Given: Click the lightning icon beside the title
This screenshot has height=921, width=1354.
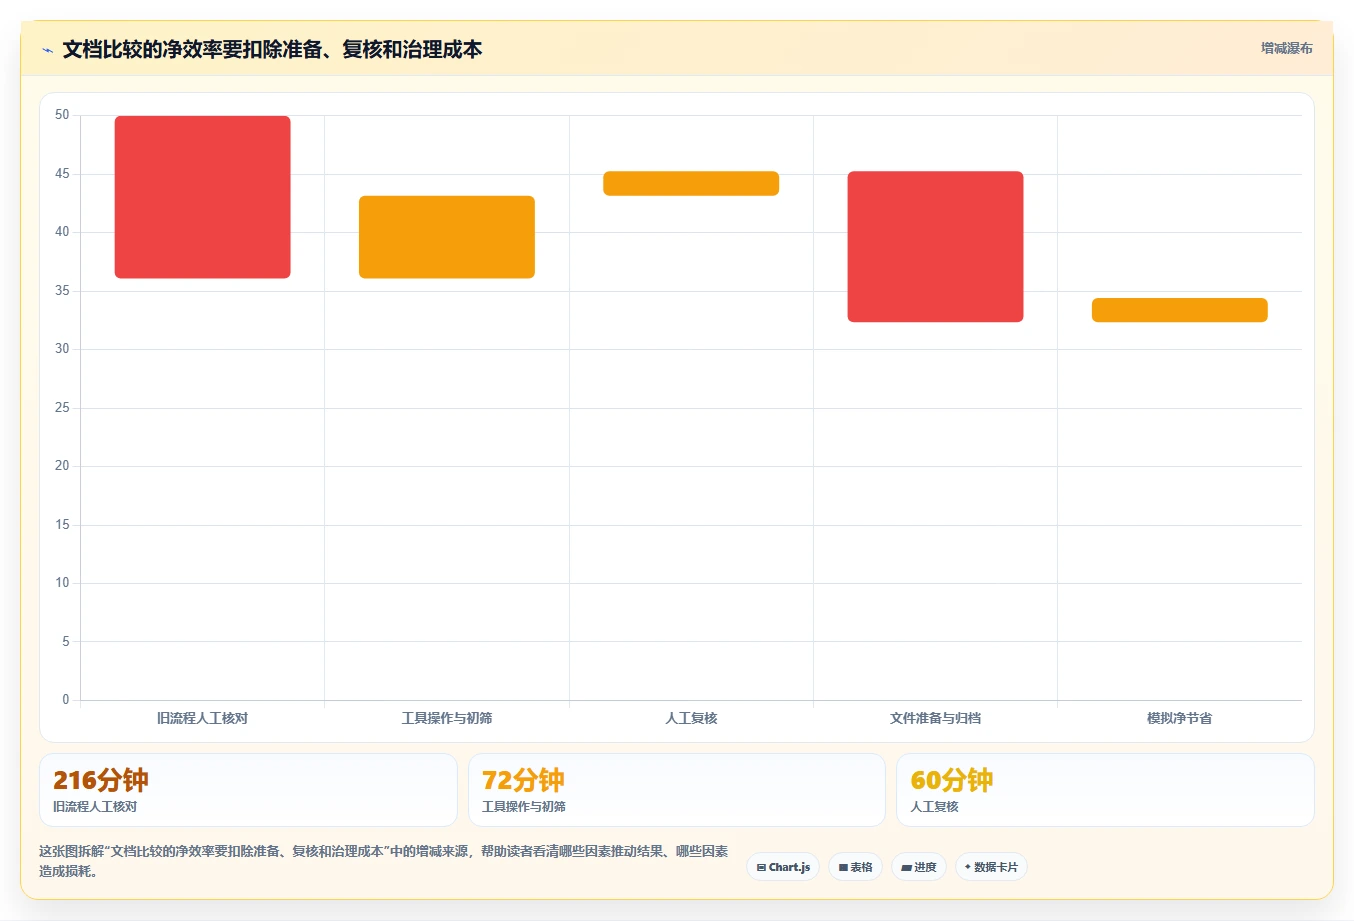Looking at the screenshot, I should (x=47, y=50).
